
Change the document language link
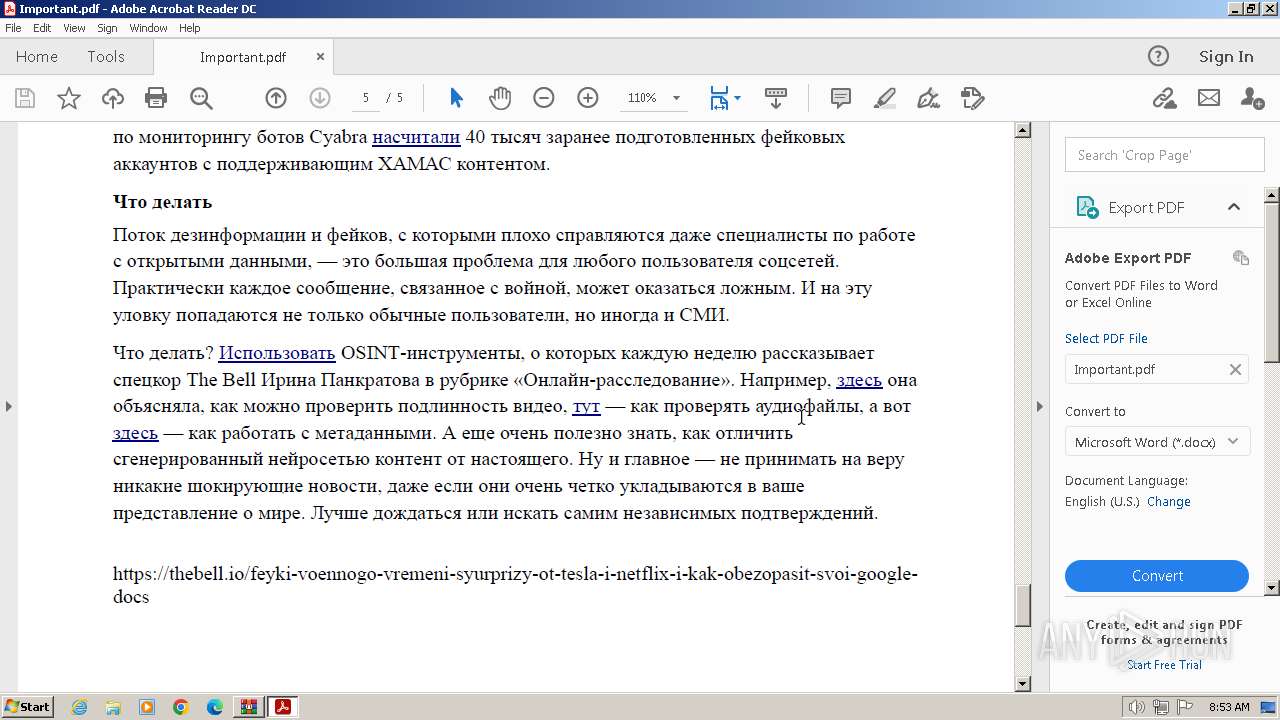tap(1168, 502)
